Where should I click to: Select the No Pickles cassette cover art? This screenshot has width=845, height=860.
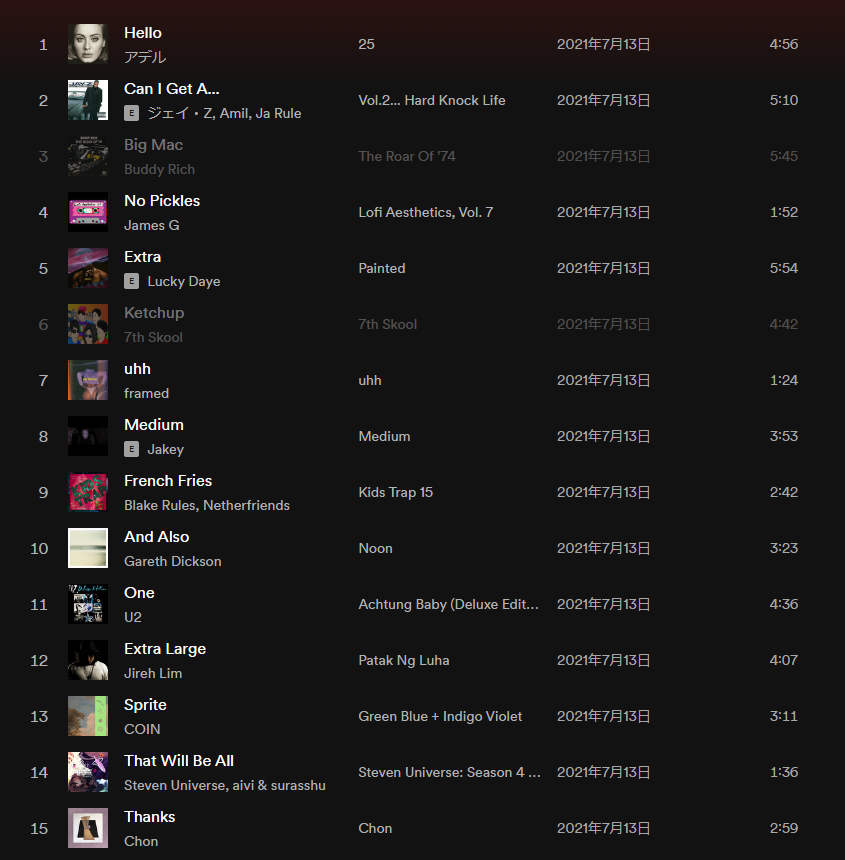(88, 212)
